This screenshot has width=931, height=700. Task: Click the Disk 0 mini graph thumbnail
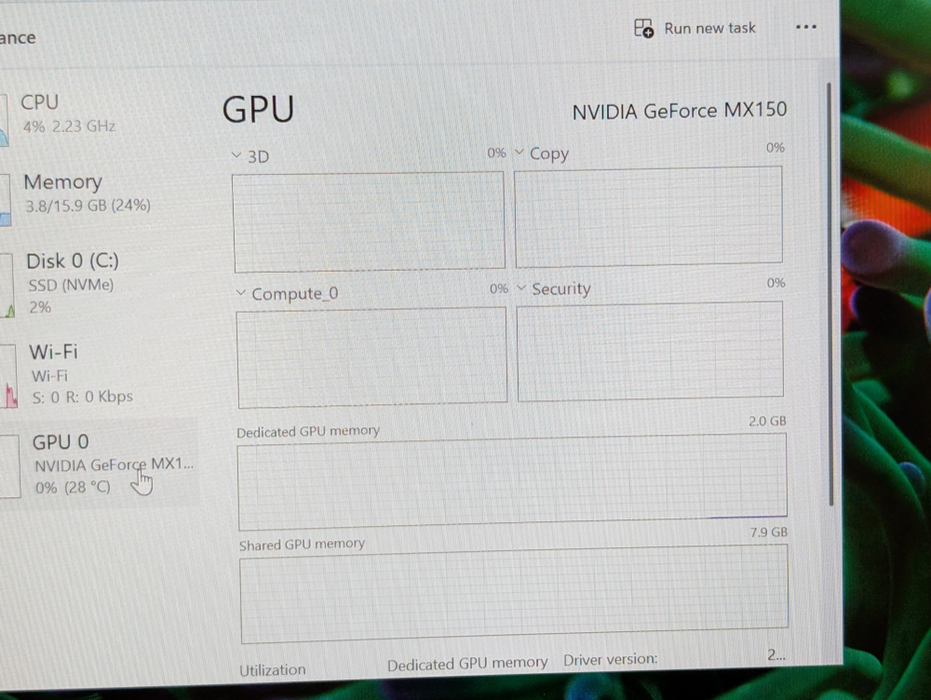[7, 285]
